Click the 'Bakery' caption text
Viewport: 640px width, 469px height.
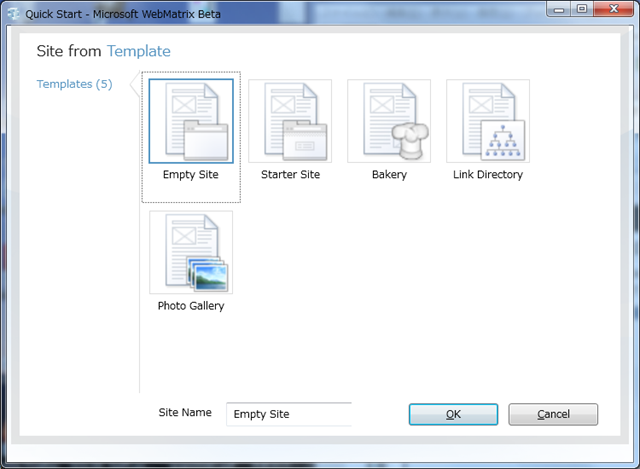(x=389, y=175)
